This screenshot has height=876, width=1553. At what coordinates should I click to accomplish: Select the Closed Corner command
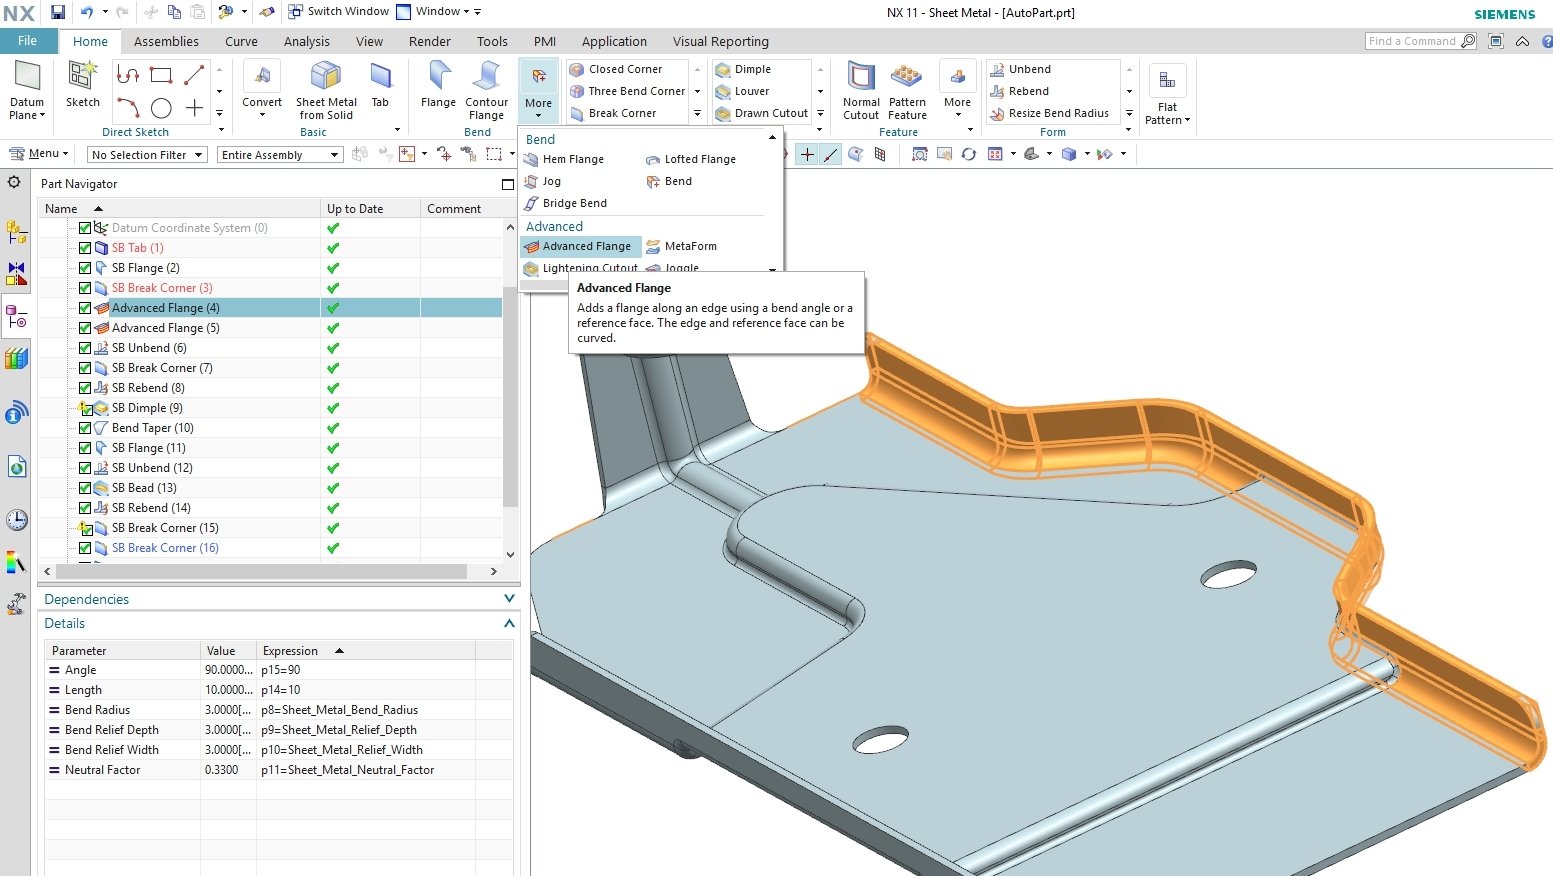616,69
